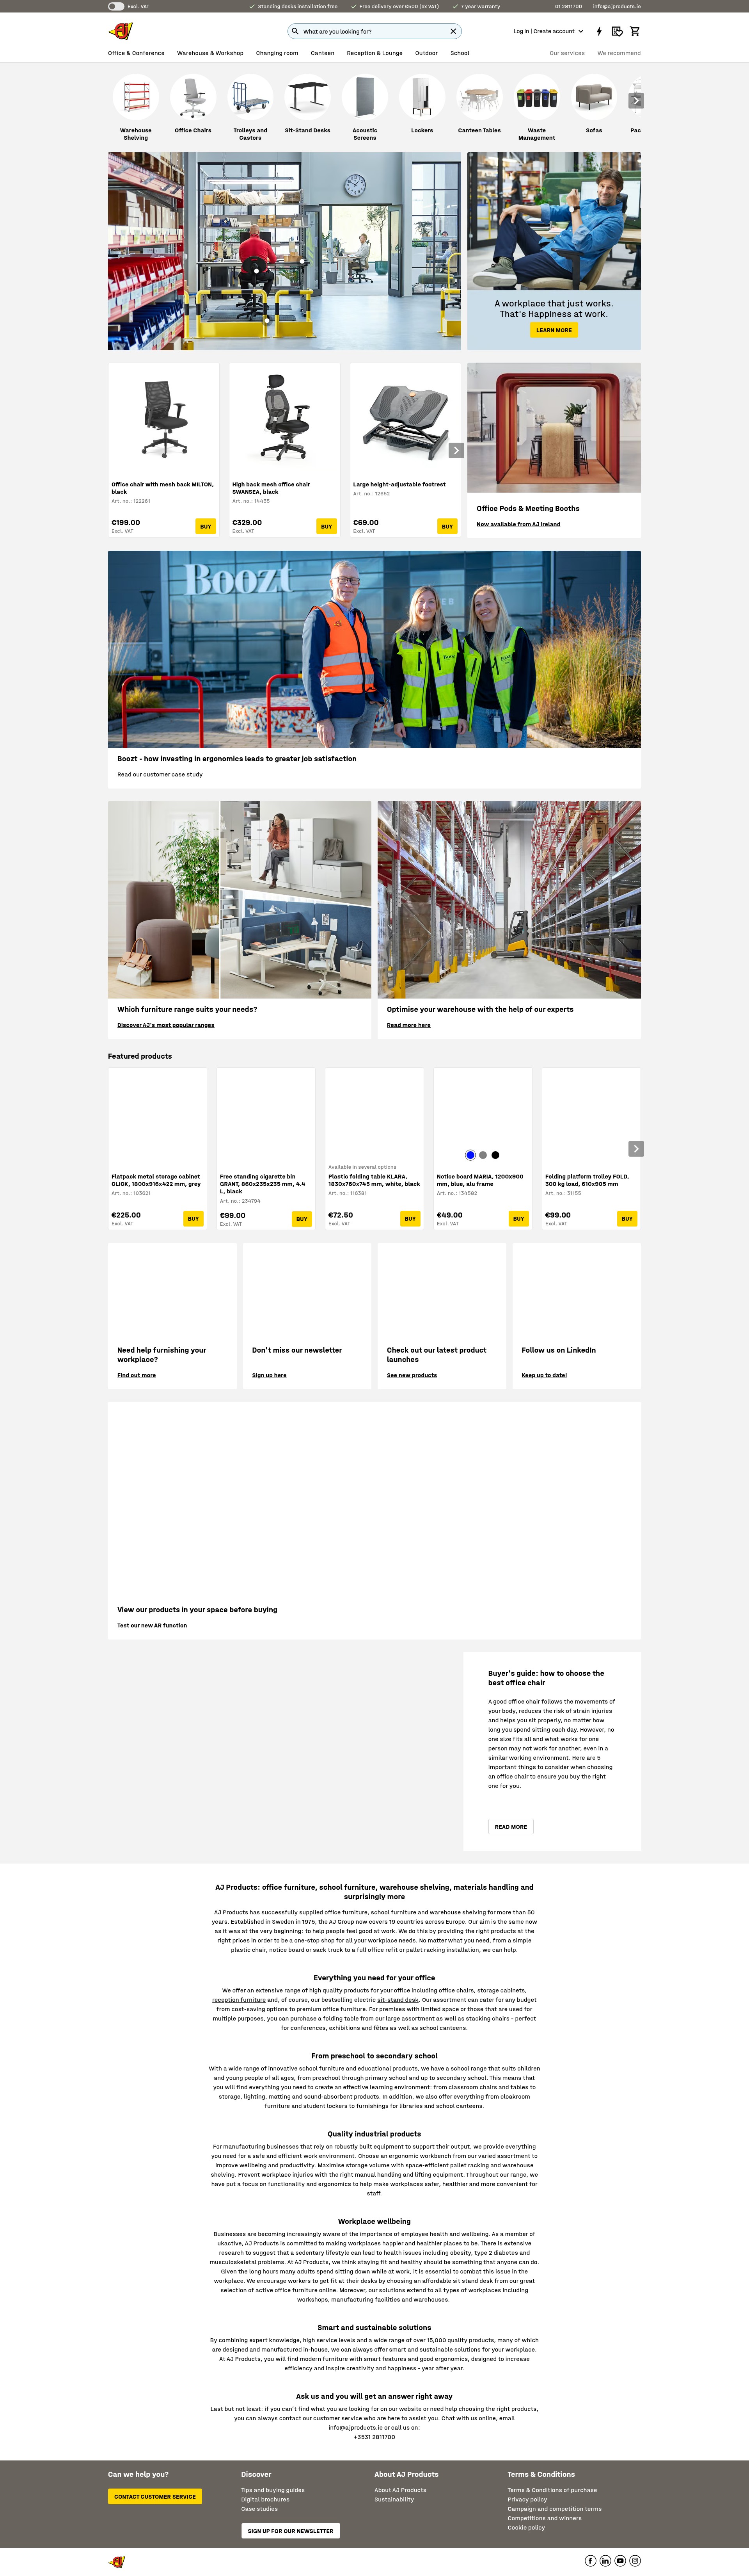Screen dimensions: 749x2576
Task: Clear the search field with the X
Action: [x=453, y=31]
